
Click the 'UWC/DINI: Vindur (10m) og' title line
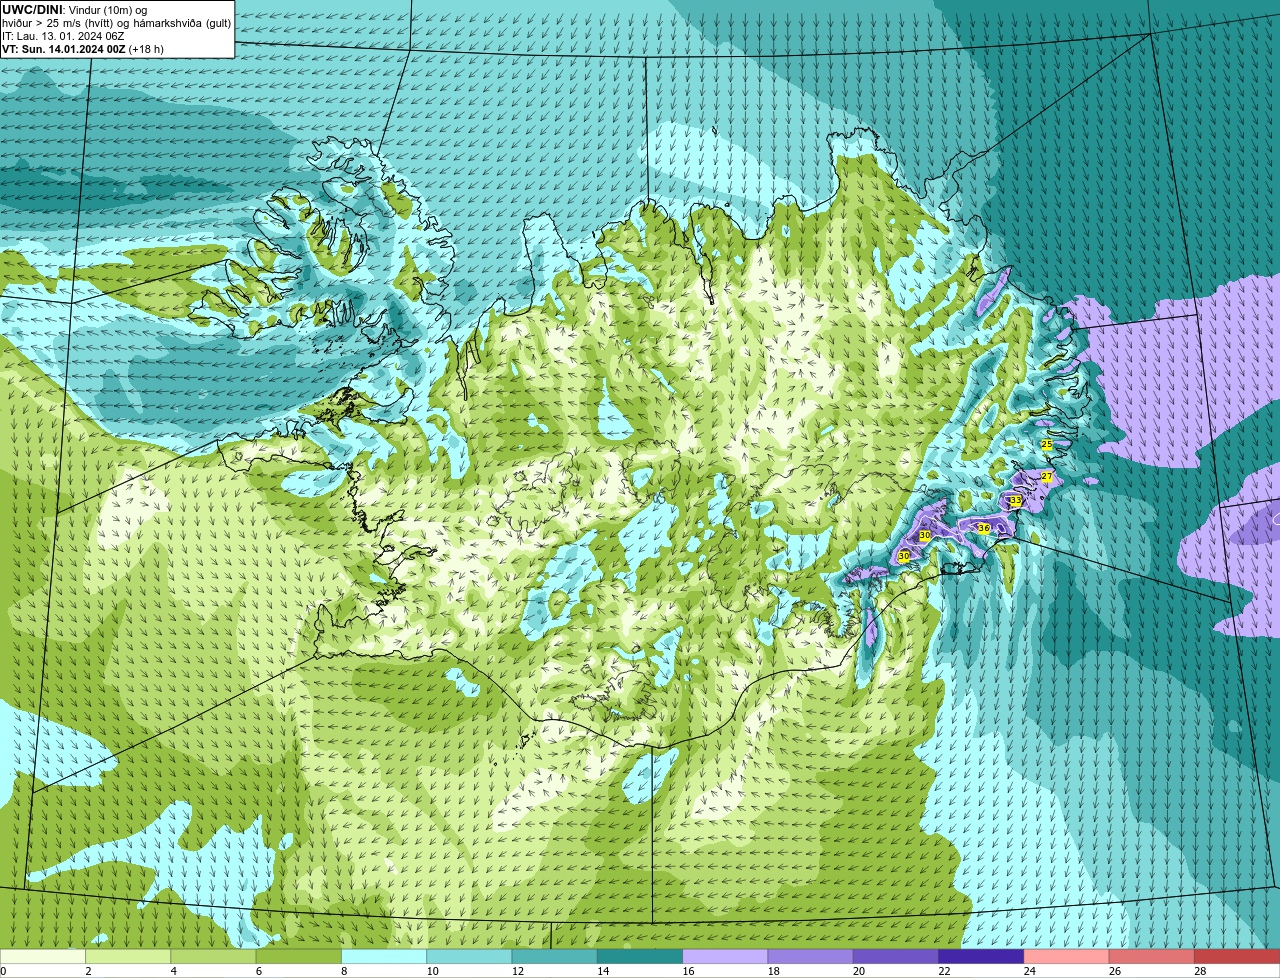coord(75,9)
